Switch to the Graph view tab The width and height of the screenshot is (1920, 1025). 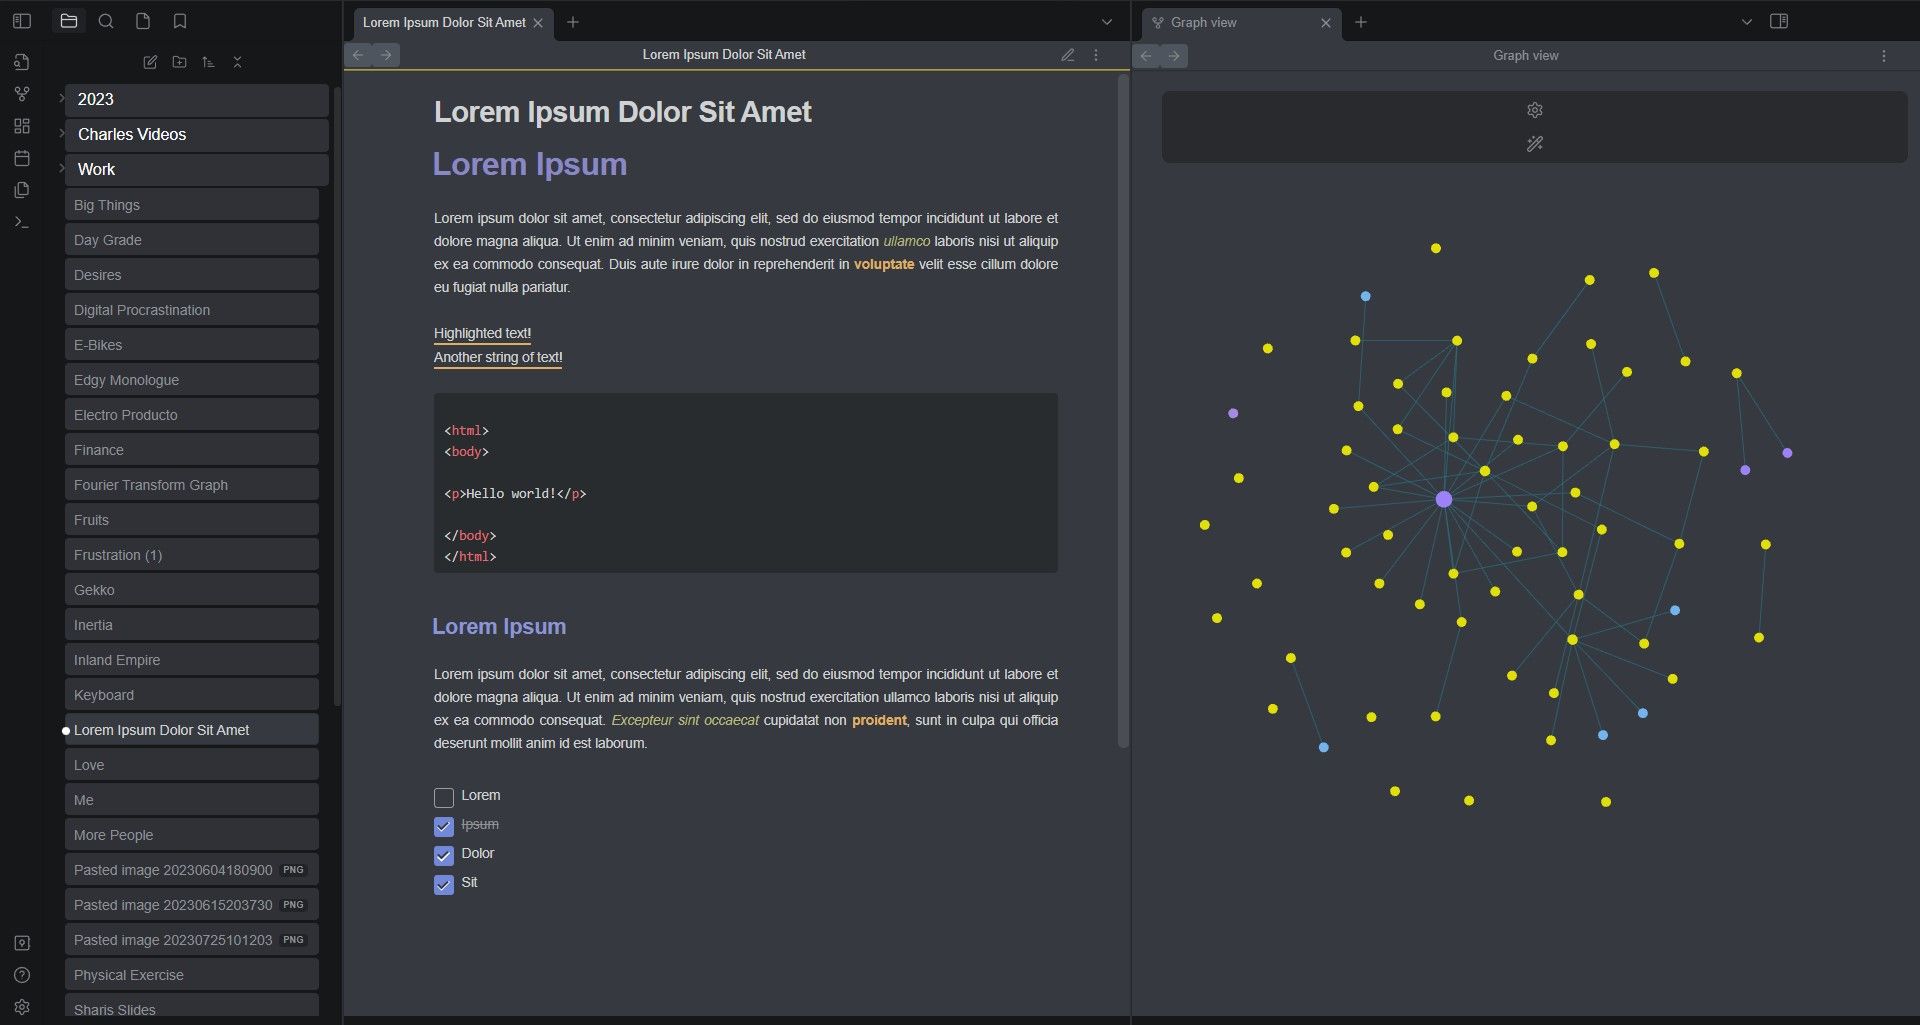[x=1204, y=22]
